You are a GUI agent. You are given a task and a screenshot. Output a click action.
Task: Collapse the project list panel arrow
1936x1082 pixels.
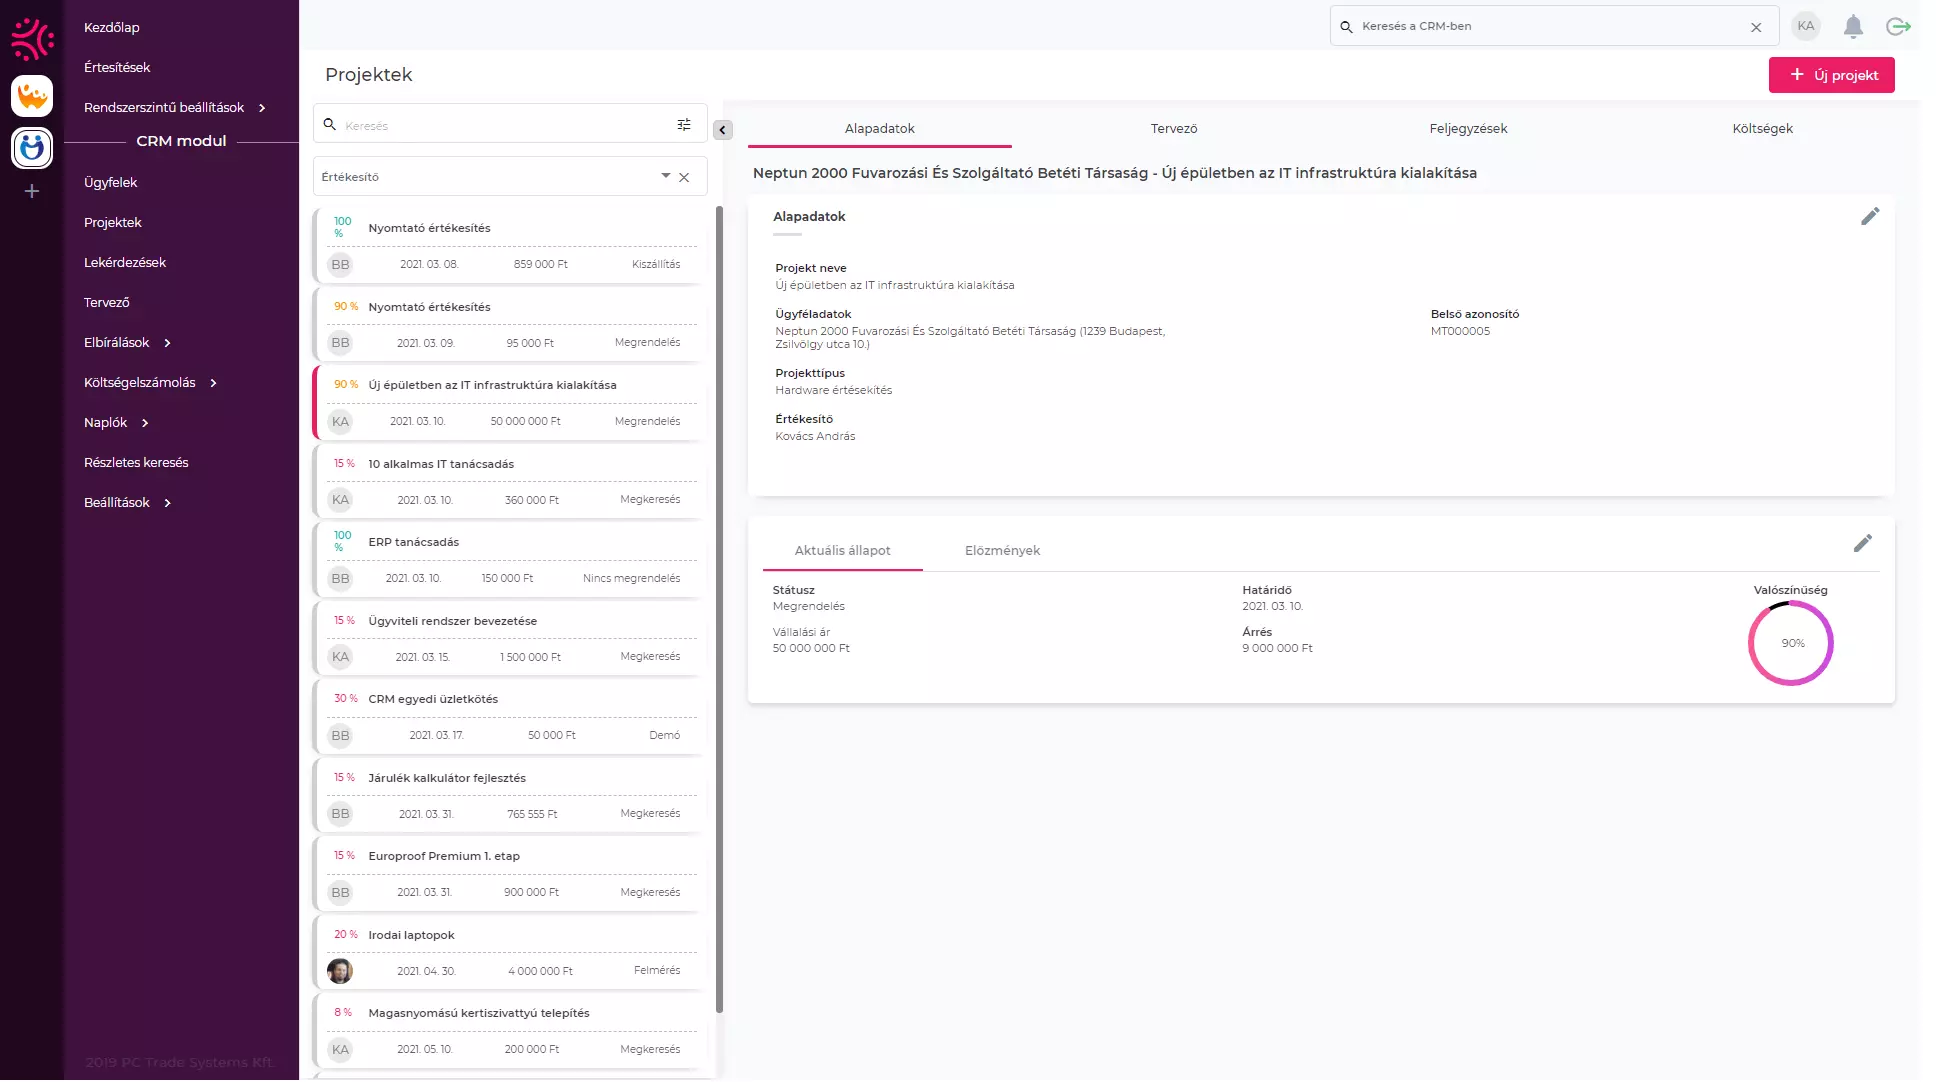coord(722,130)
